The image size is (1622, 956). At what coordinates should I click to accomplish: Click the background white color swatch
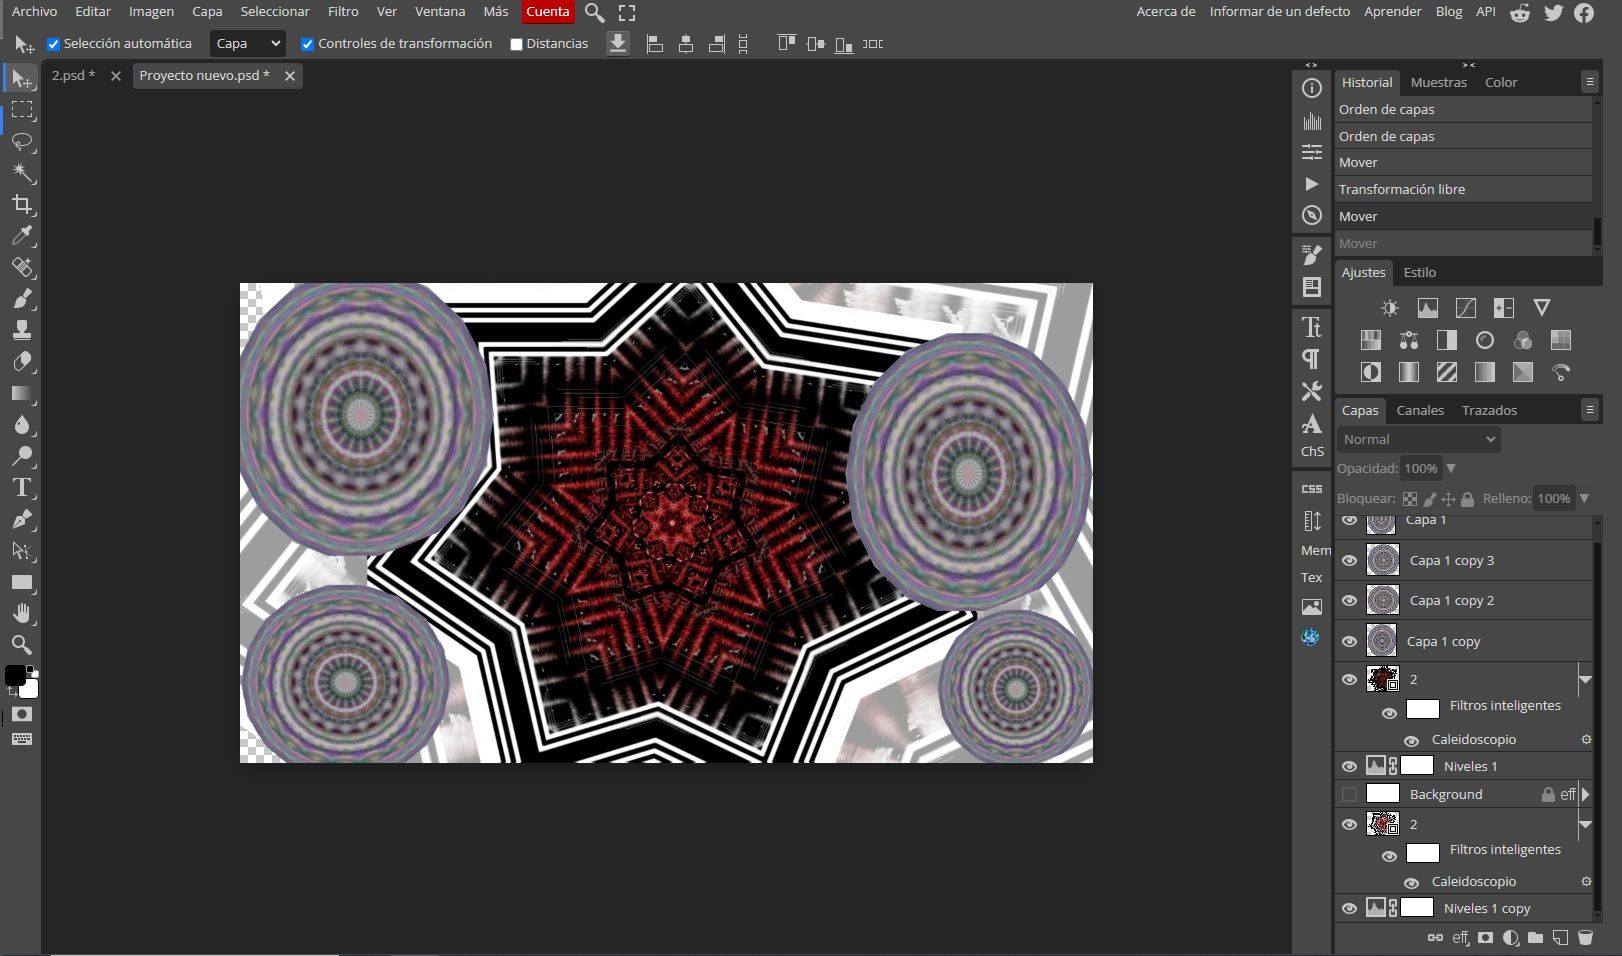(31, 690)
